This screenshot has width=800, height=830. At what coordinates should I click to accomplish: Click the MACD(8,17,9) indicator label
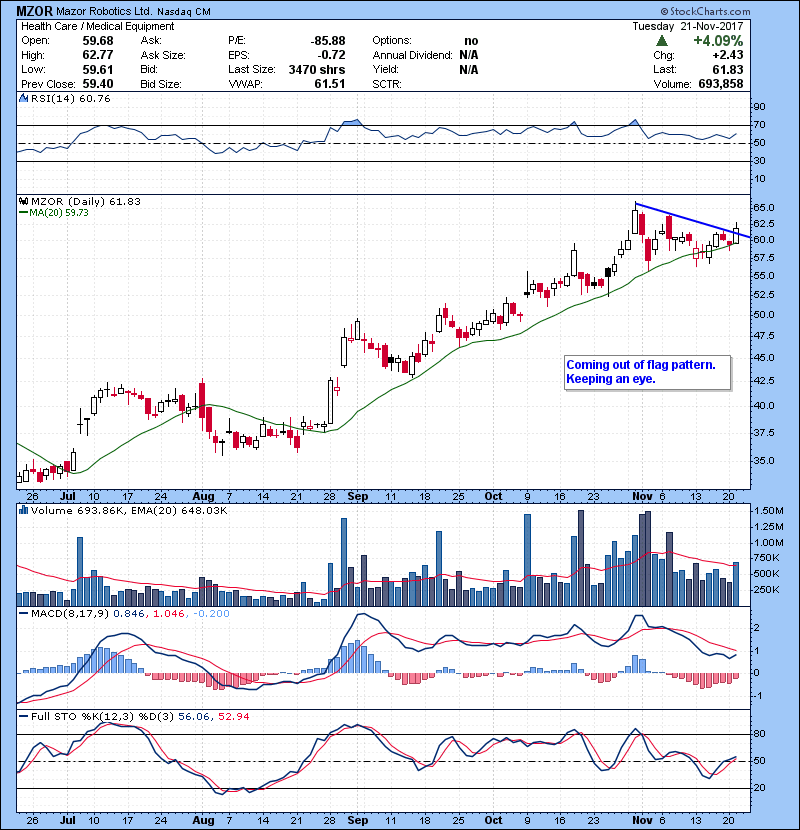[x=70, y=614]
